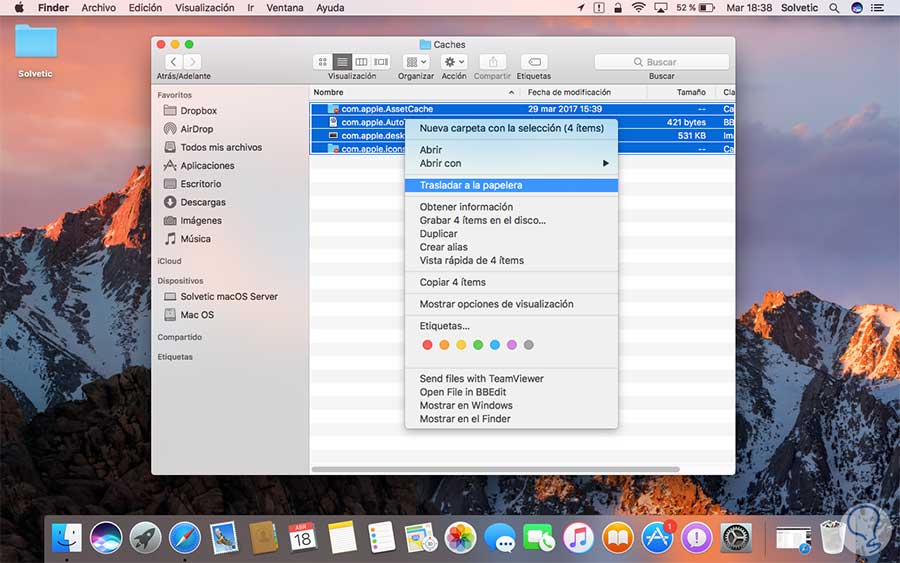Viewport: 900px width, 563px height.
Task: Open System Preferences from the Dock
Action: click(x=736, y=538)
